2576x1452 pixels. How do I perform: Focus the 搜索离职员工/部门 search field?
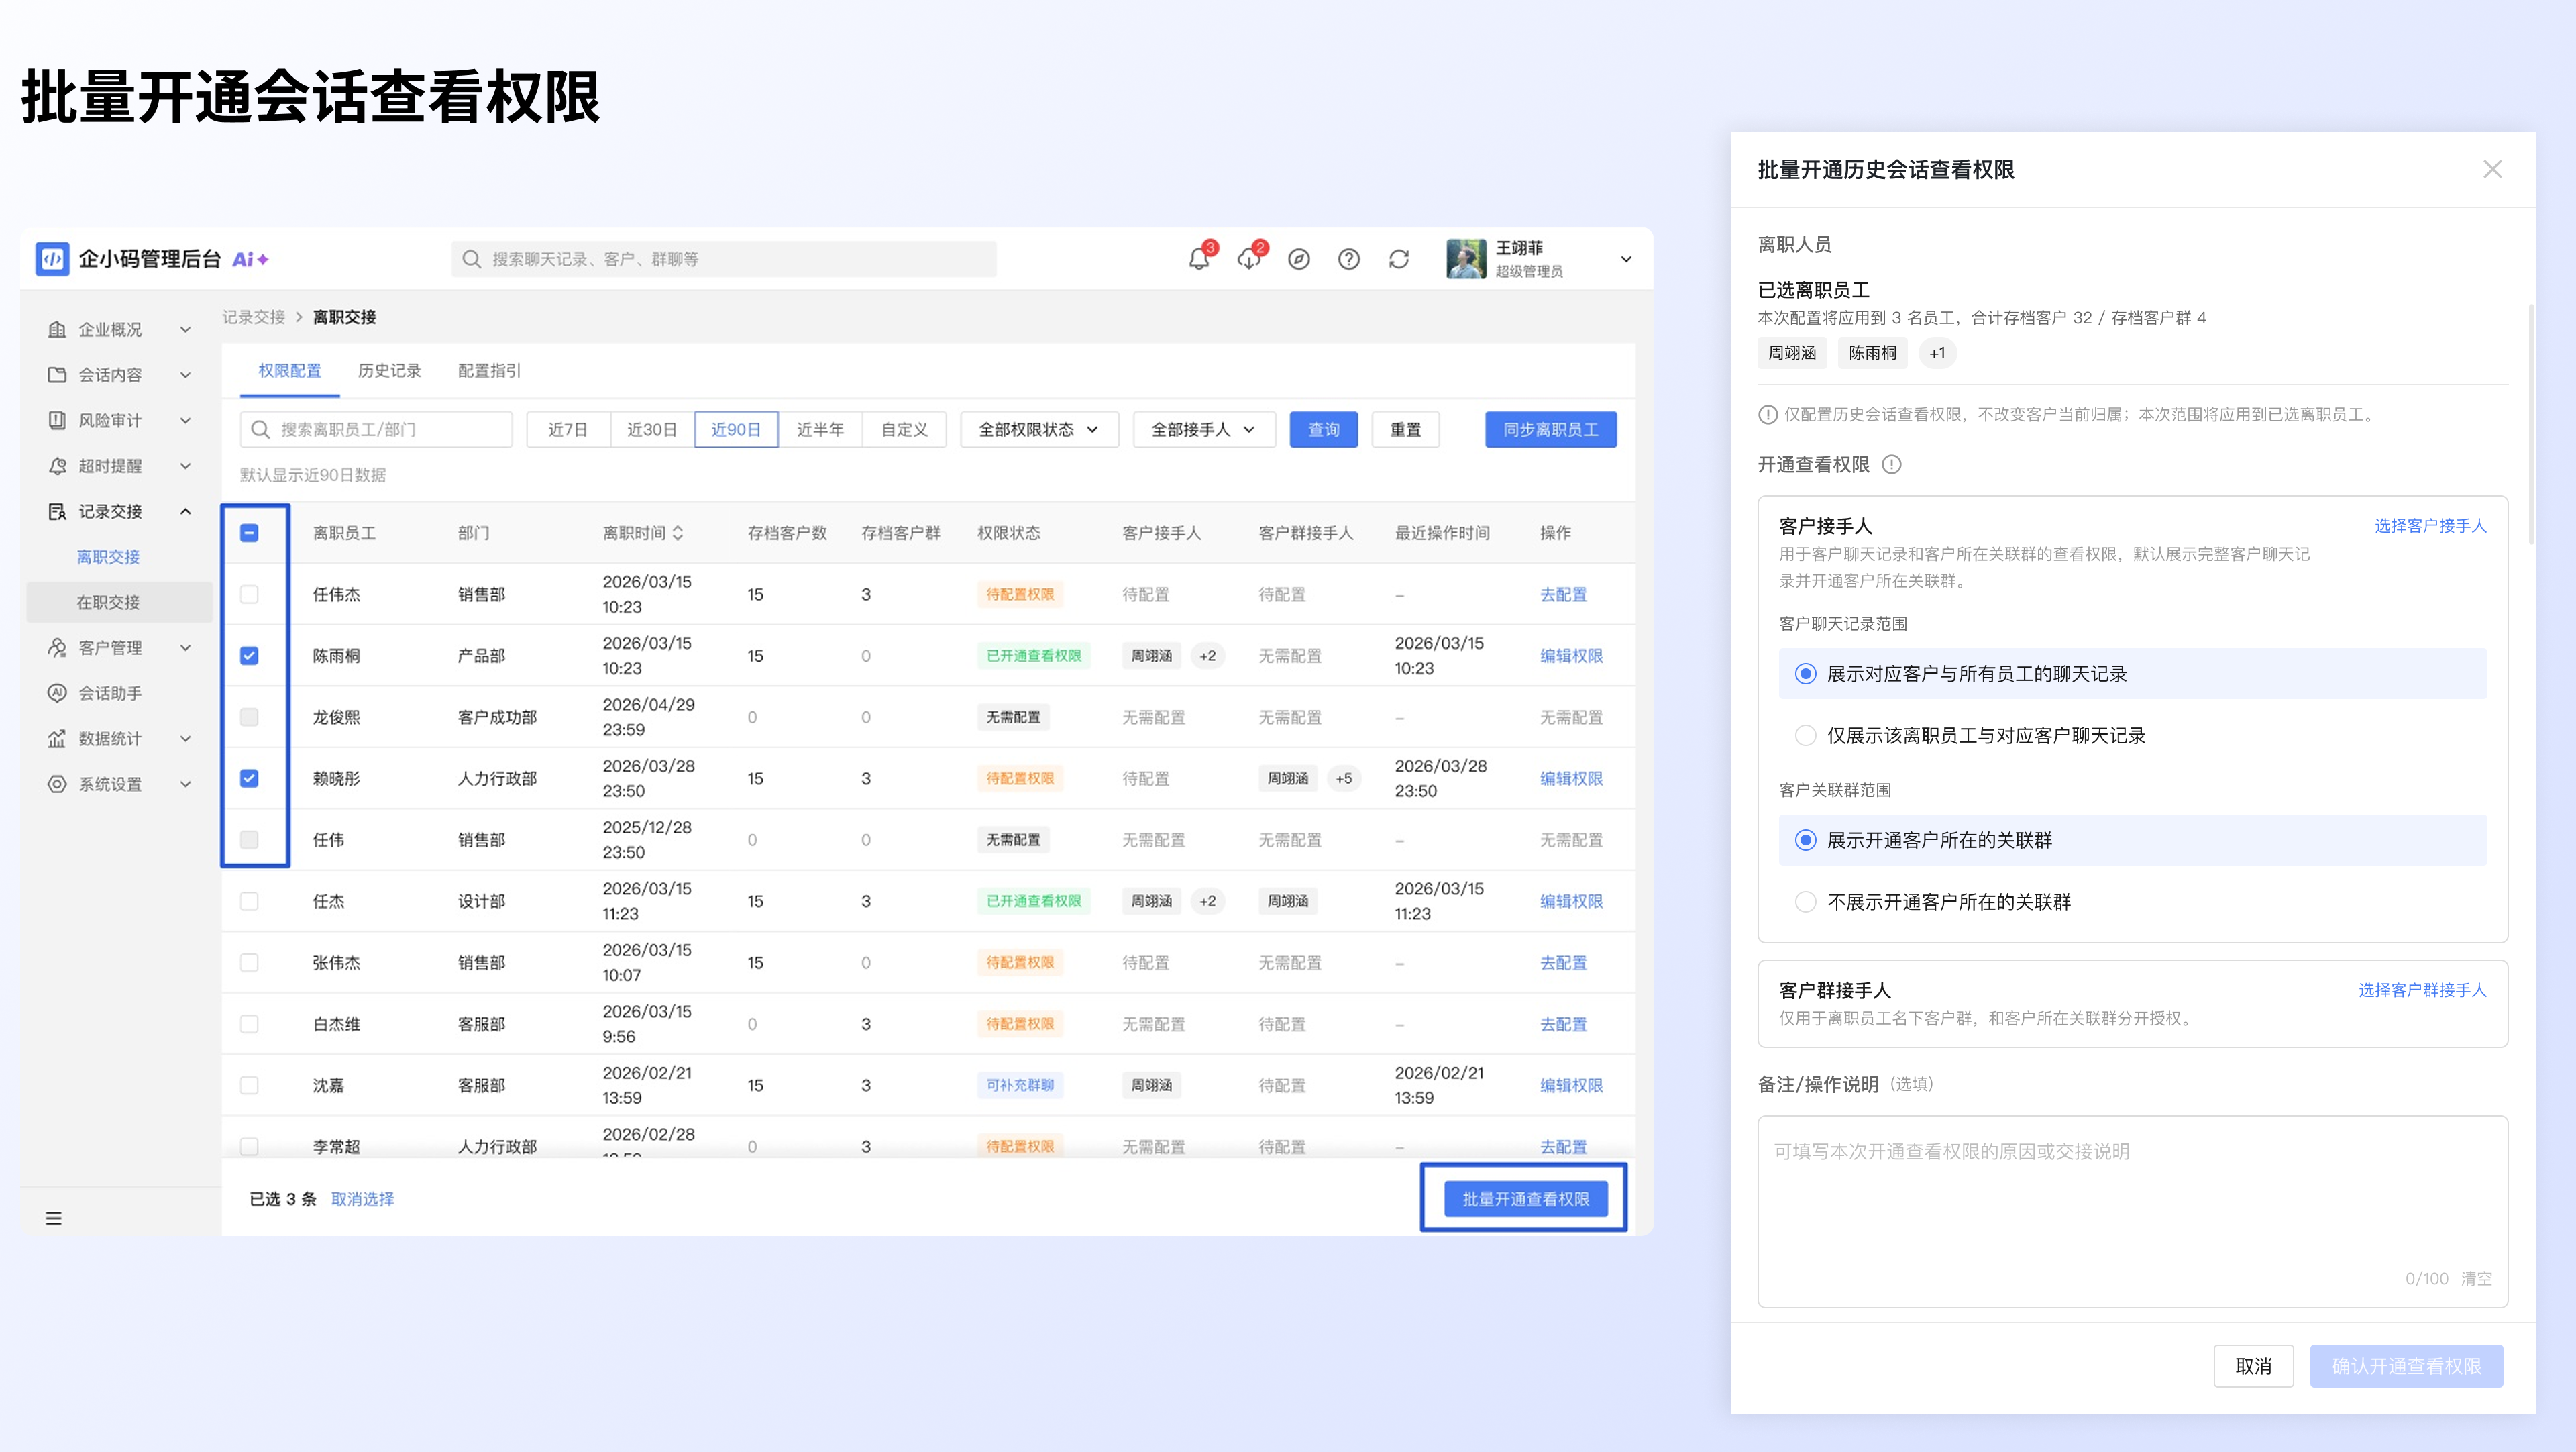tap(376, 429)
